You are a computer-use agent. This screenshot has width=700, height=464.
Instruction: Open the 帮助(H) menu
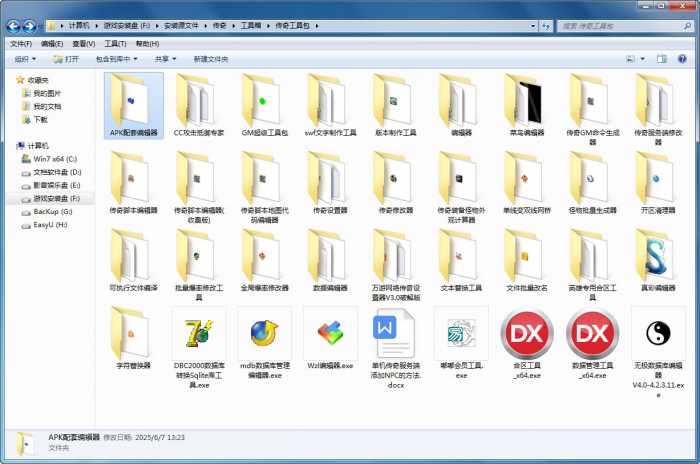(147, 44)
